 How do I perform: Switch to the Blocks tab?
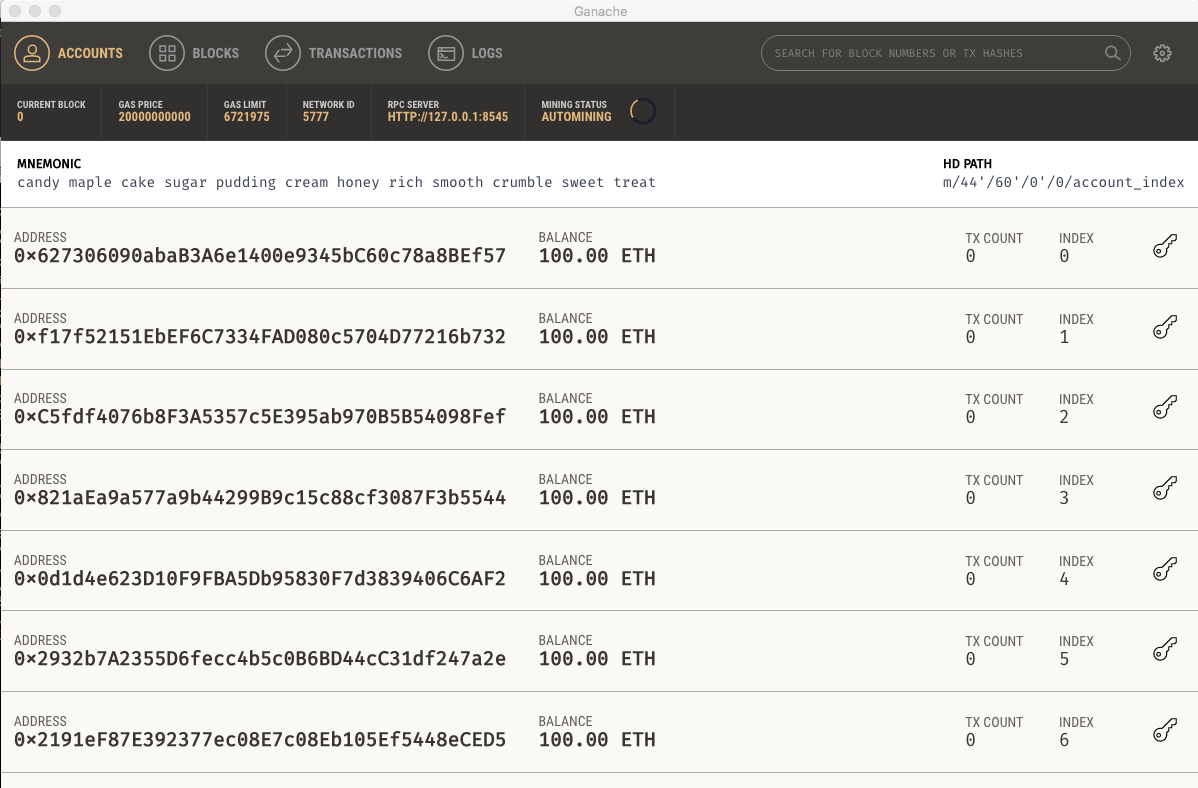click(194, 53)
